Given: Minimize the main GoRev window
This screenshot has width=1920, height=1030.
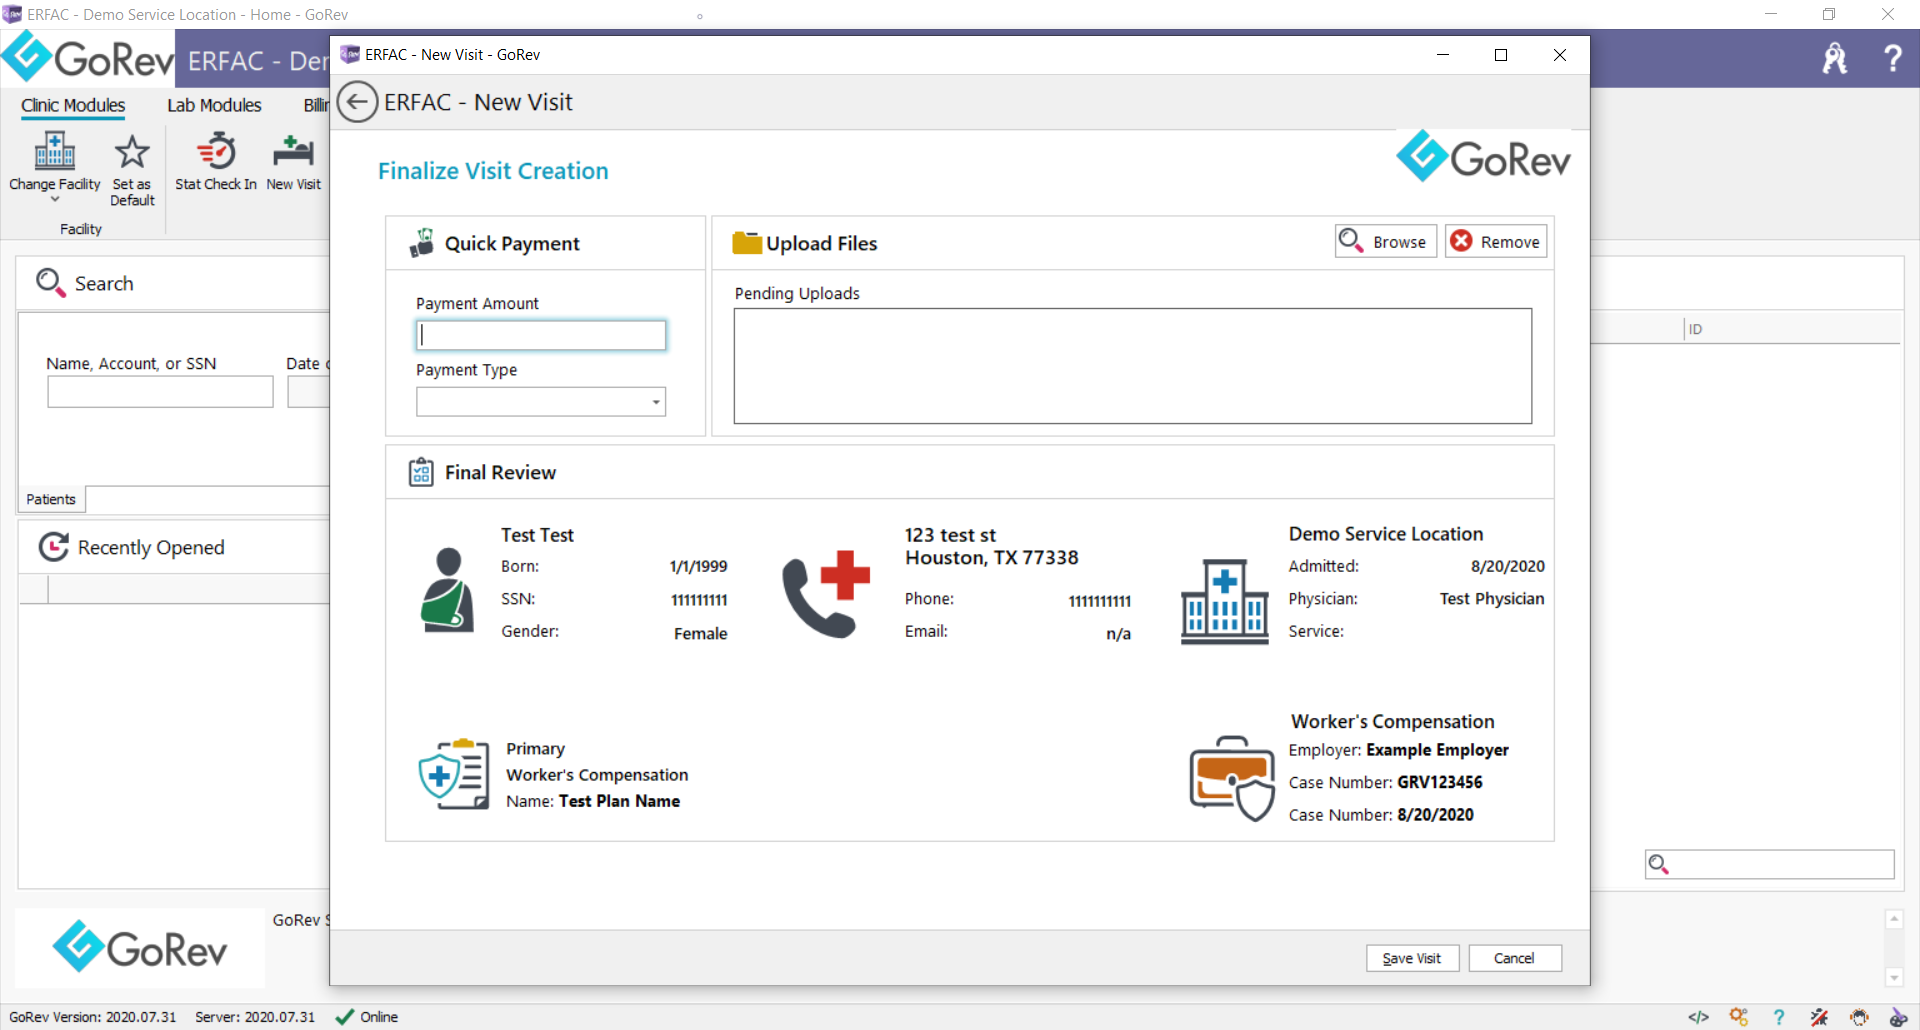Looking at the screenshot, I should click(1771, 14).
